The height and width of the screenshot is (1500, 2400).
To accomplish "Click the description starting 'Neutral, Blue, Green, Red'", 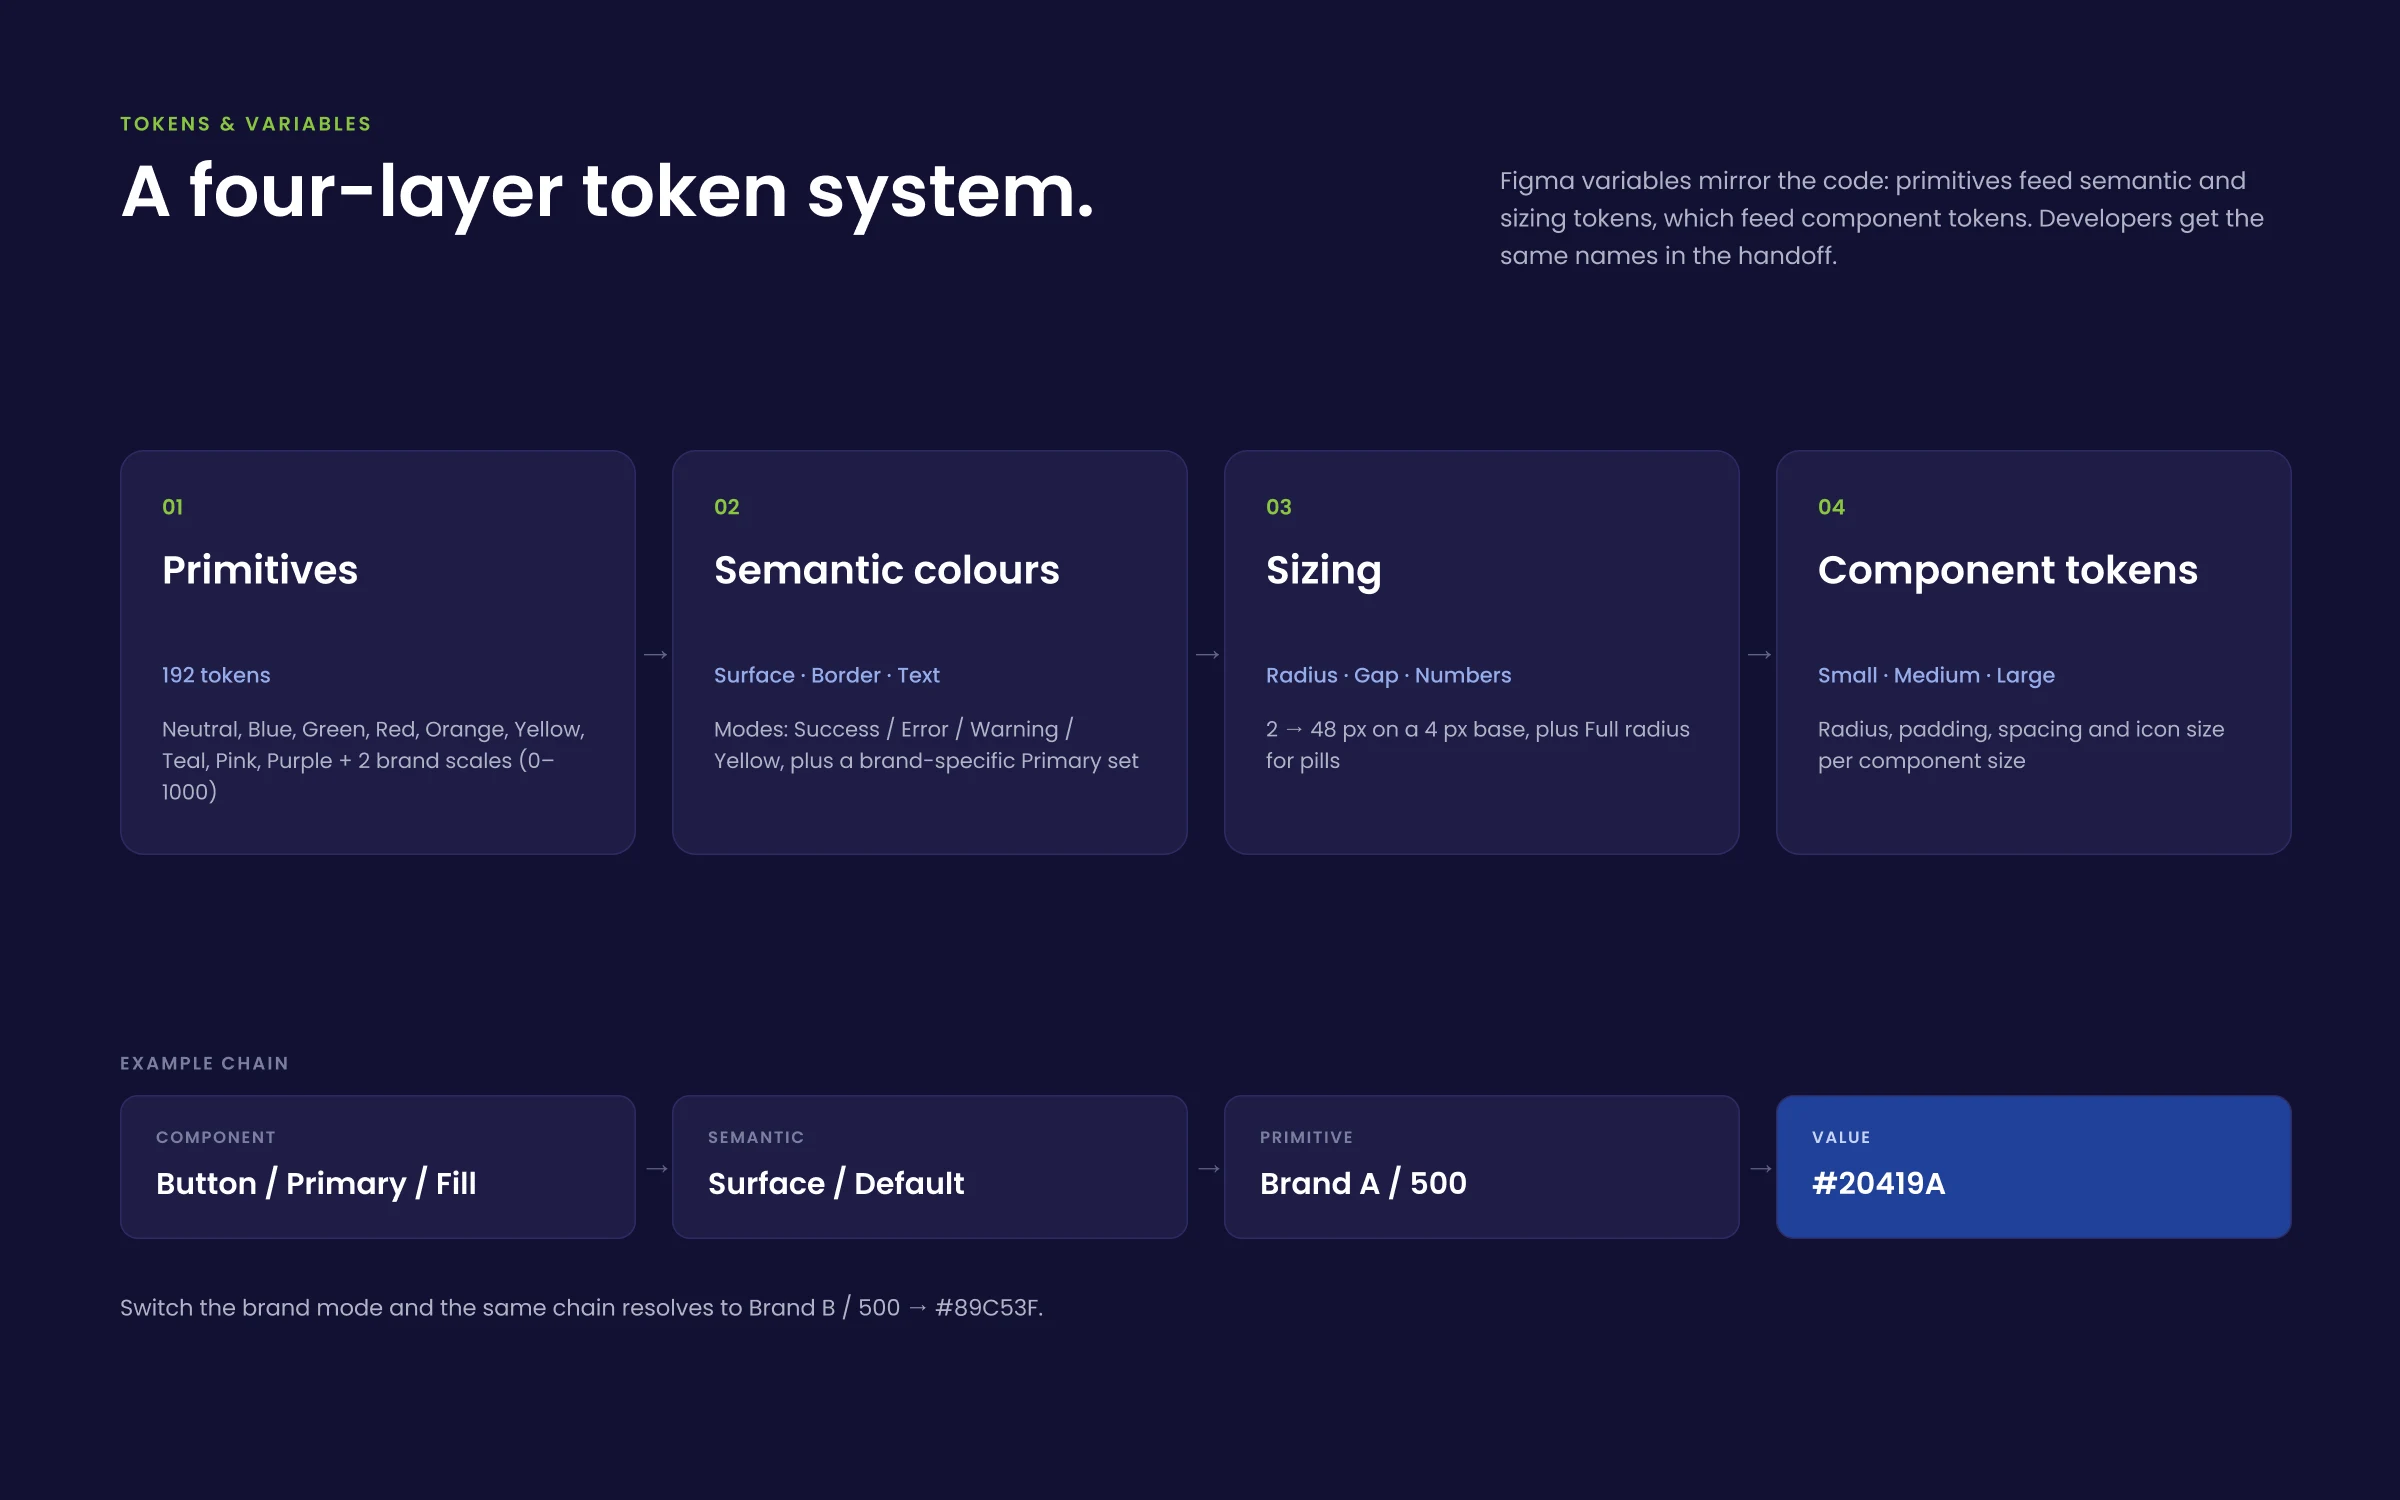I will [373, 760].
